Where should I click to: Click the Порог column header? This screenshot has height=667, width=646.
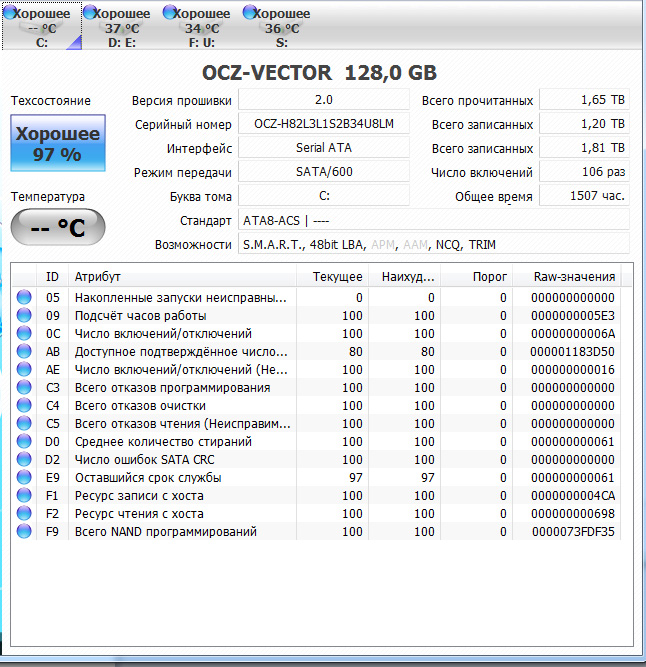point(477,276)
